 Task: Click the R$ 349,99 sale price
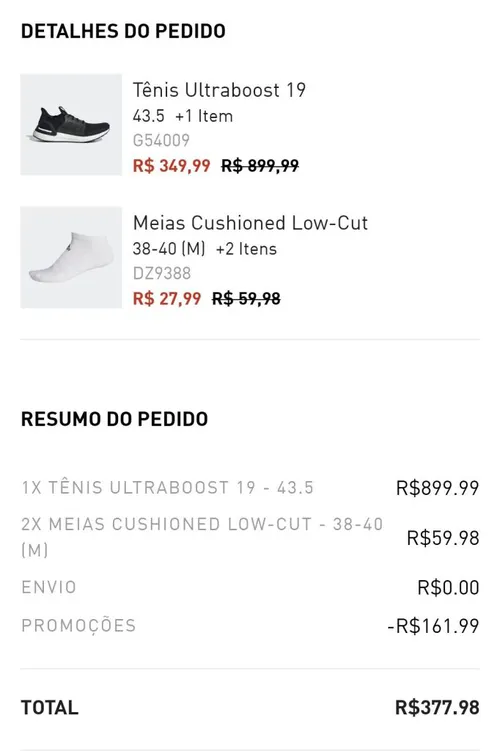pyautogui.click(x=171, y=166)
